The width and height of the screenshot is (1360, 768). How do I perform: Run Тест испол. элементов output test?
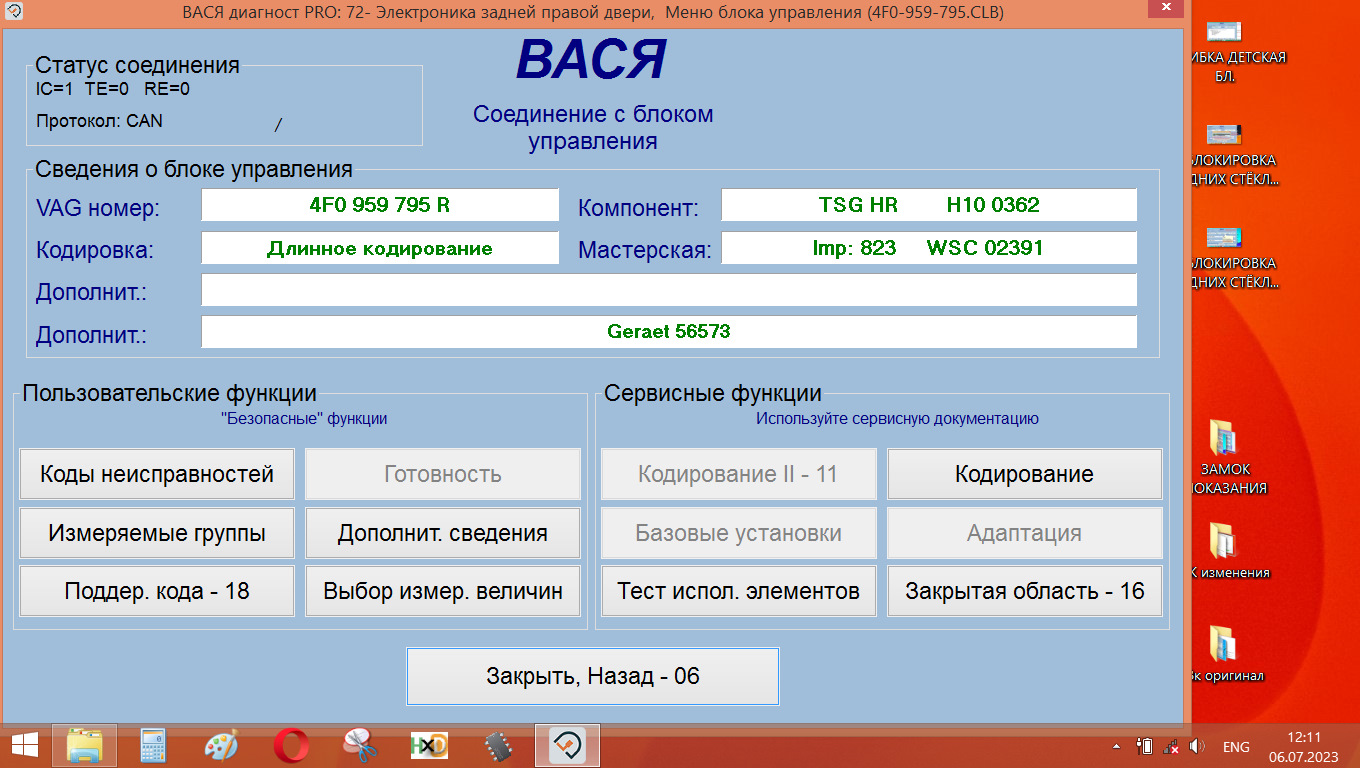click(x=738, y=591)
